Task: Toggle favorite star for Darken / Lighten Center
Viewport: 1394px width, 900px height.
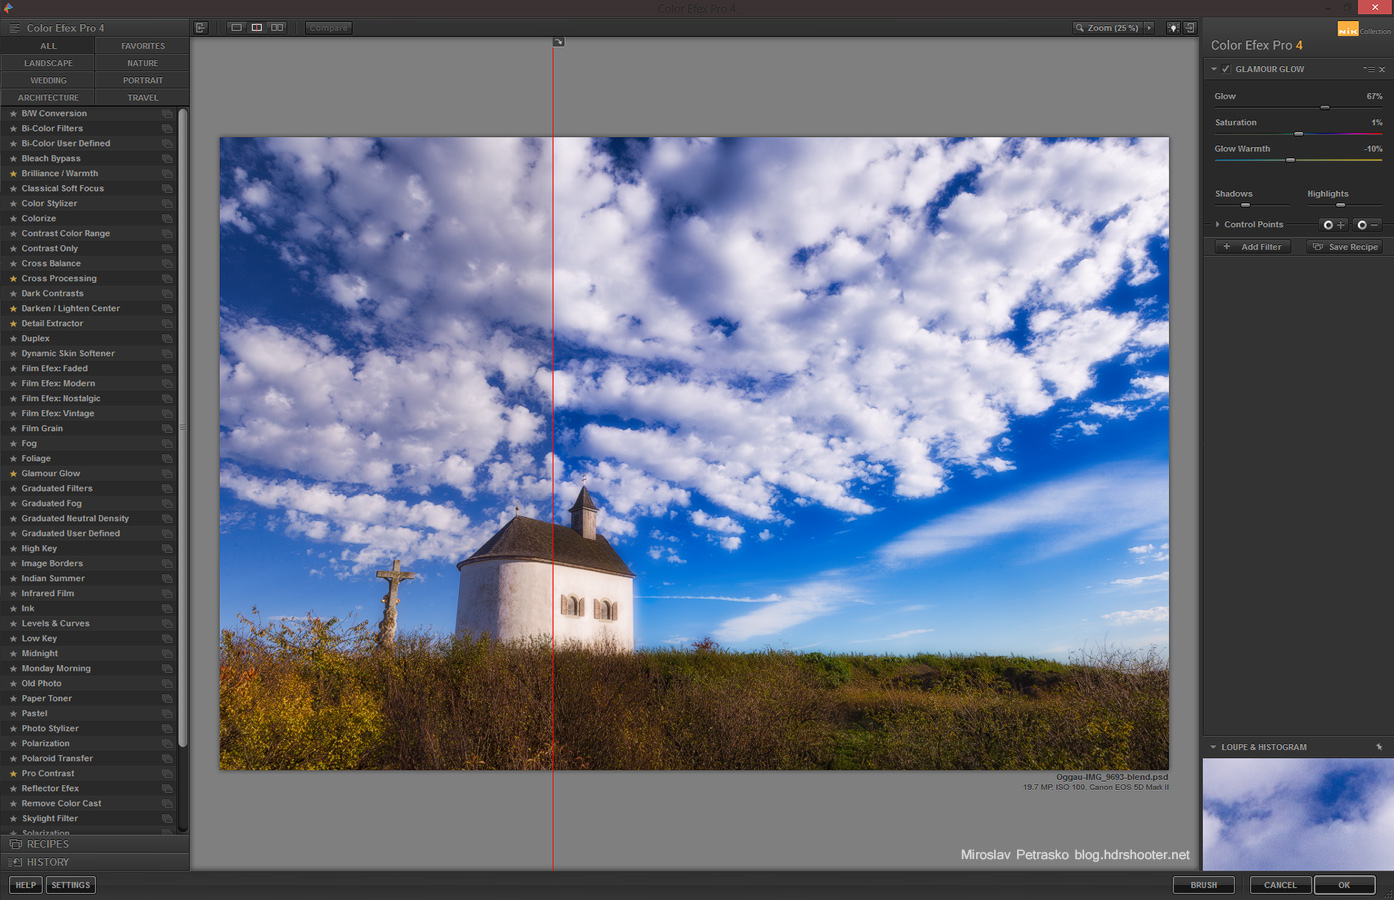Action: (x=13, y=308)
